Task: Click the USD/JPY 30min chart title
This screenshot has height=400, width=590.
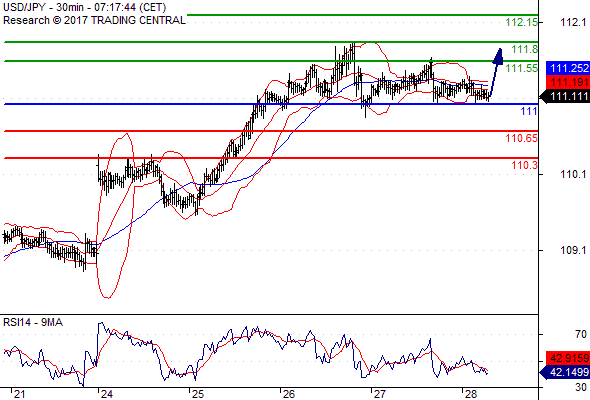Action: [x=84, y=7]
